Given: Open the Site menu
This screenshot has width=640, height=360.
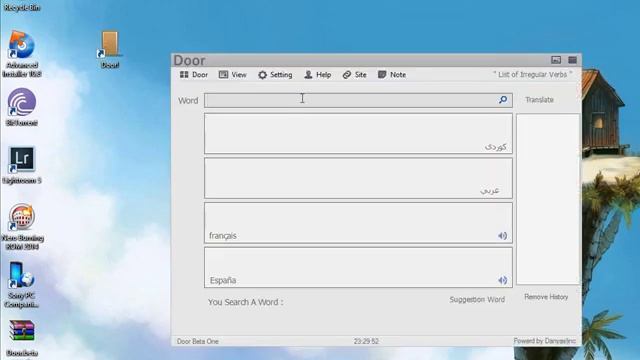Looking at the screenshot, I should [355, 75].
